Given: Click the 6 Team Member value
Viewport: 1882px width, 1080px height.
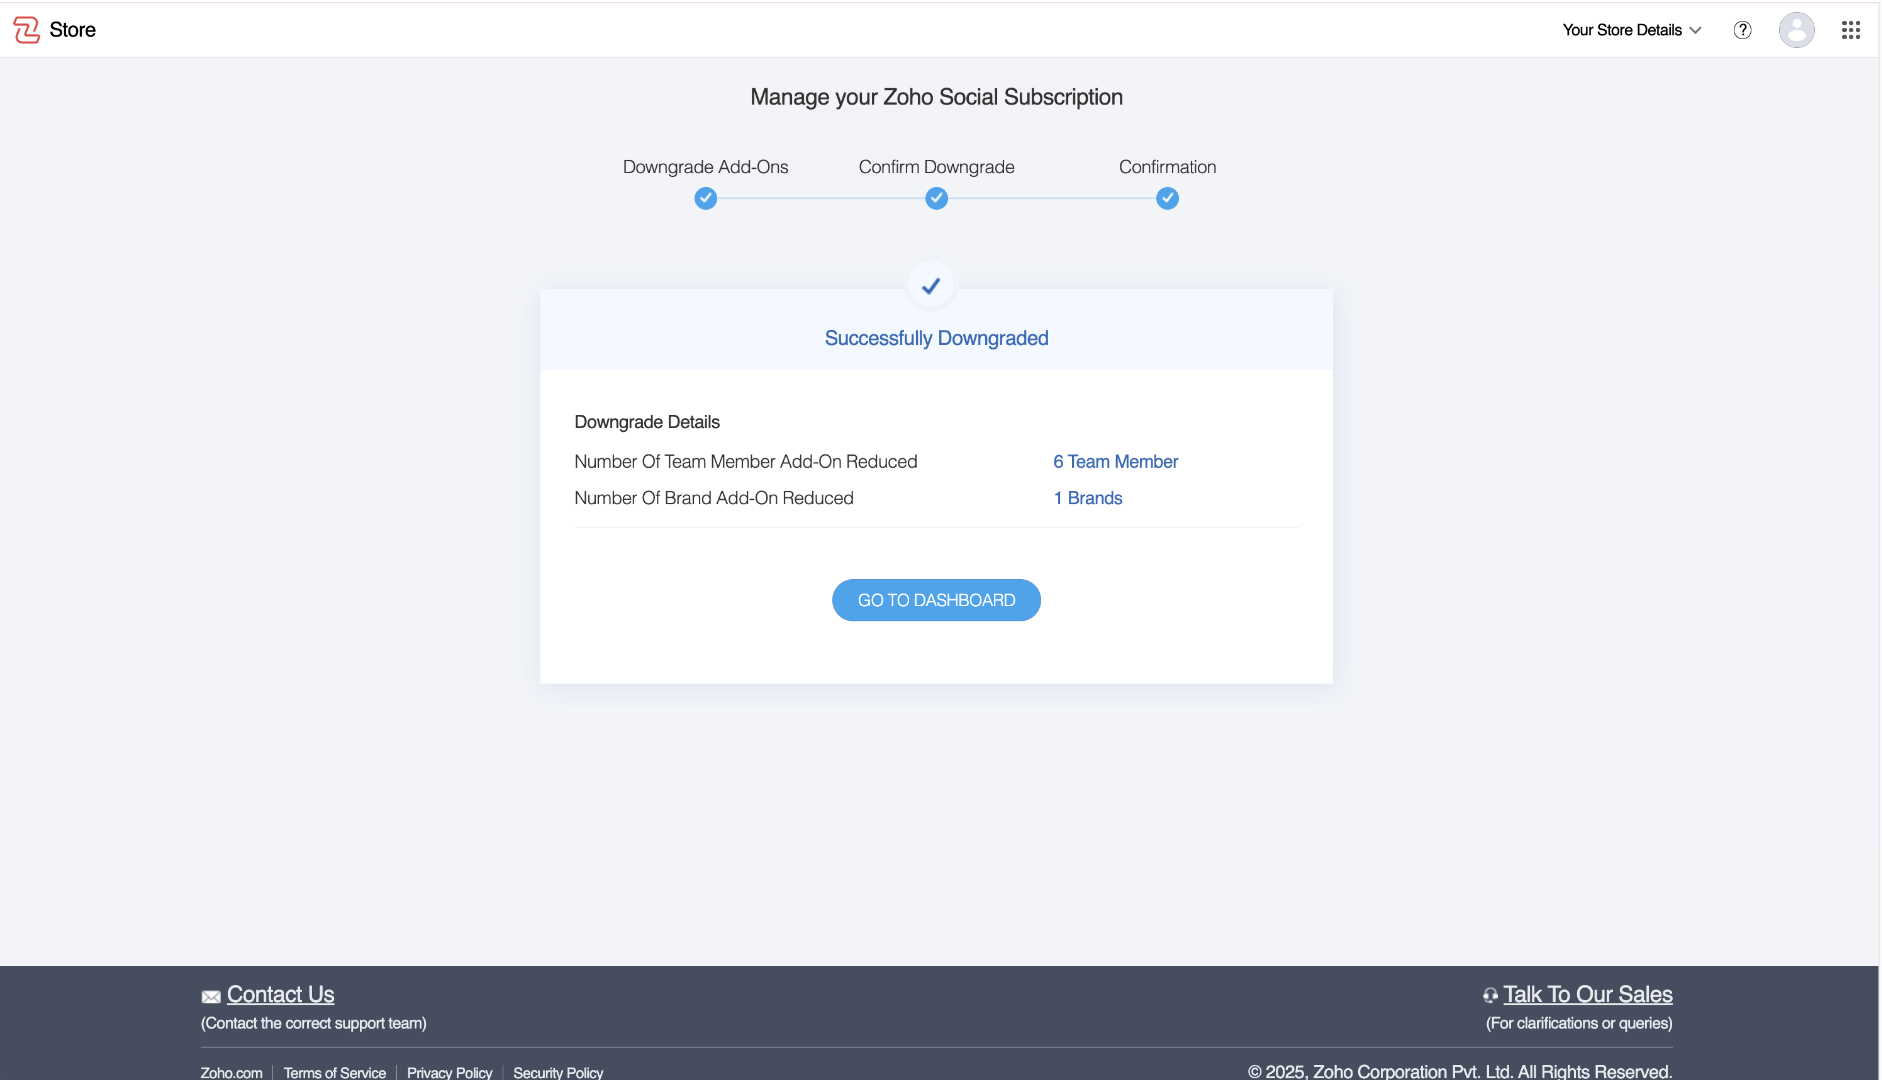Looking at the screenshot, I should pos(1116,462).
